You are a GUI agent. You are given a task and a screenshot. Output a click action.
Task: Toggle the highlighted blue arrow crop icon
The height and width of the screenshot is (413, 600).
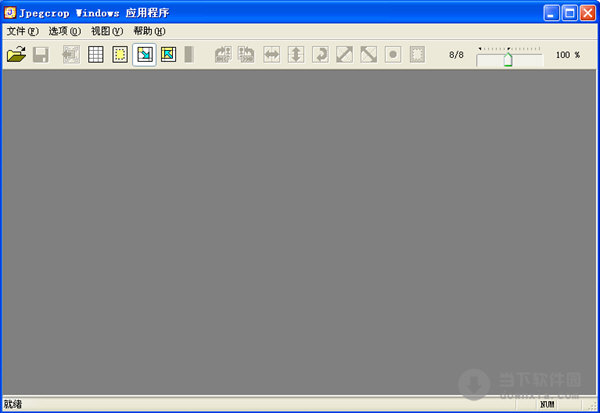pyautogui.click(x=144, y=55)
